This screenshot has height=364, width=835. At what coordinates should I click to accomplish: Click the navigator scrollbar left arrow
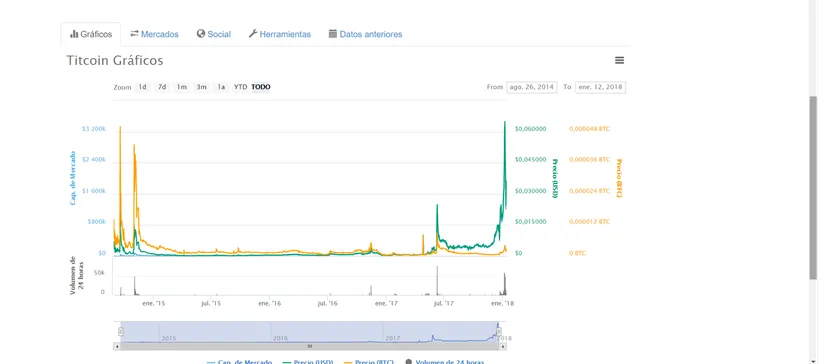(x=117, y=346)
